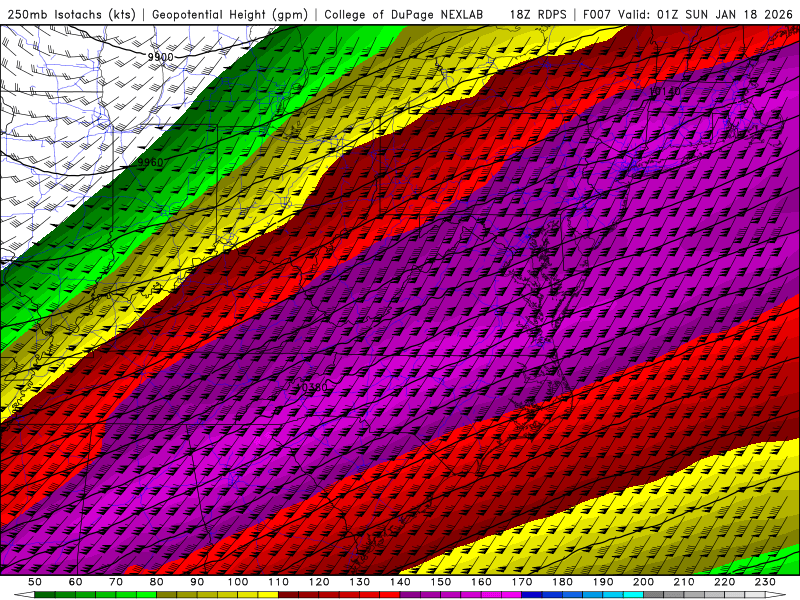Click the 60 knot legend label
Screen dimensions: 800x600
[x=75, y=582]
